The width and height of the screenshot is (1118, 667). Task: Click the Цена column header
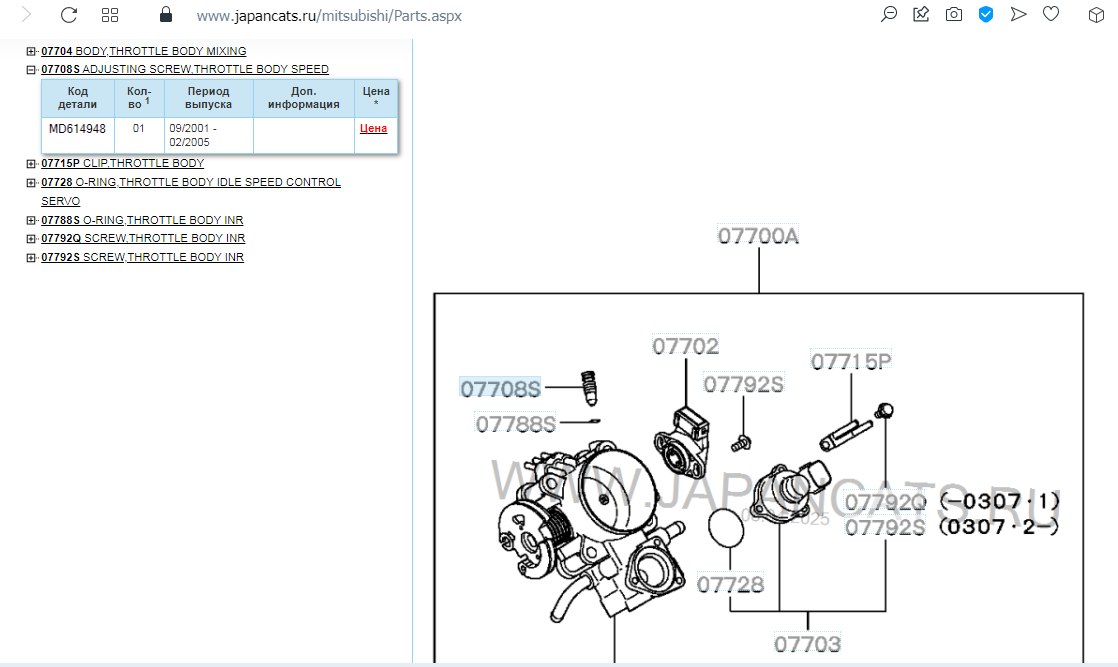(x=376, y=98)
